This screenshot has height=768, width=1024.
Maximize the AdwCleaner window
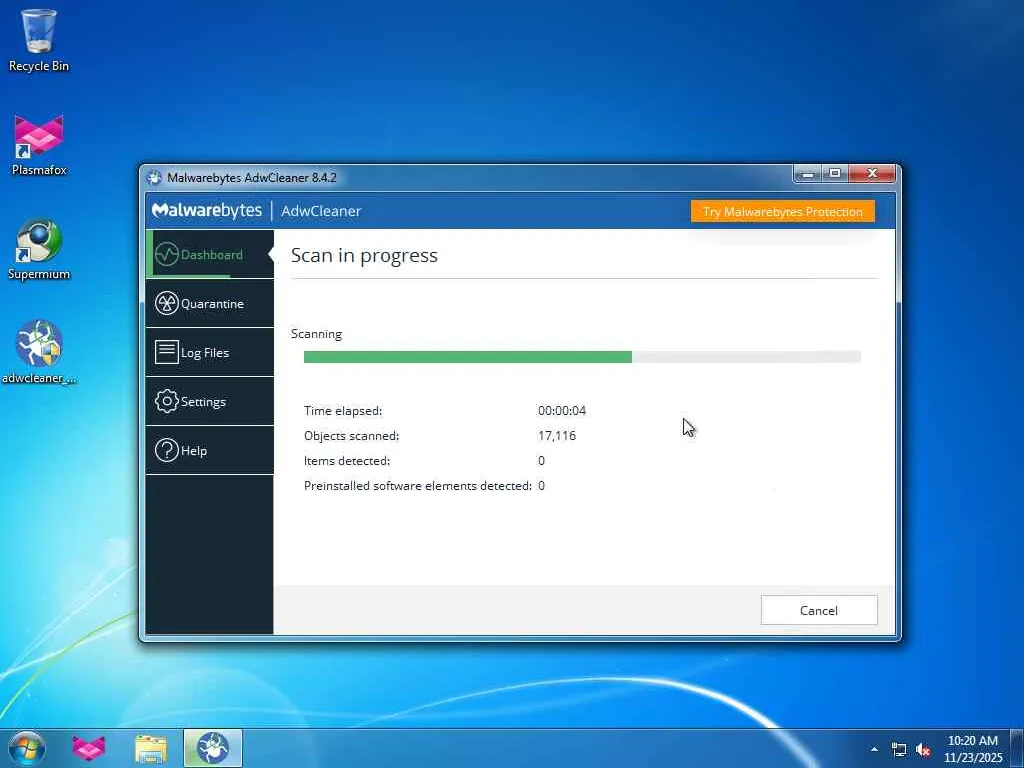click(x=835, y=174)
